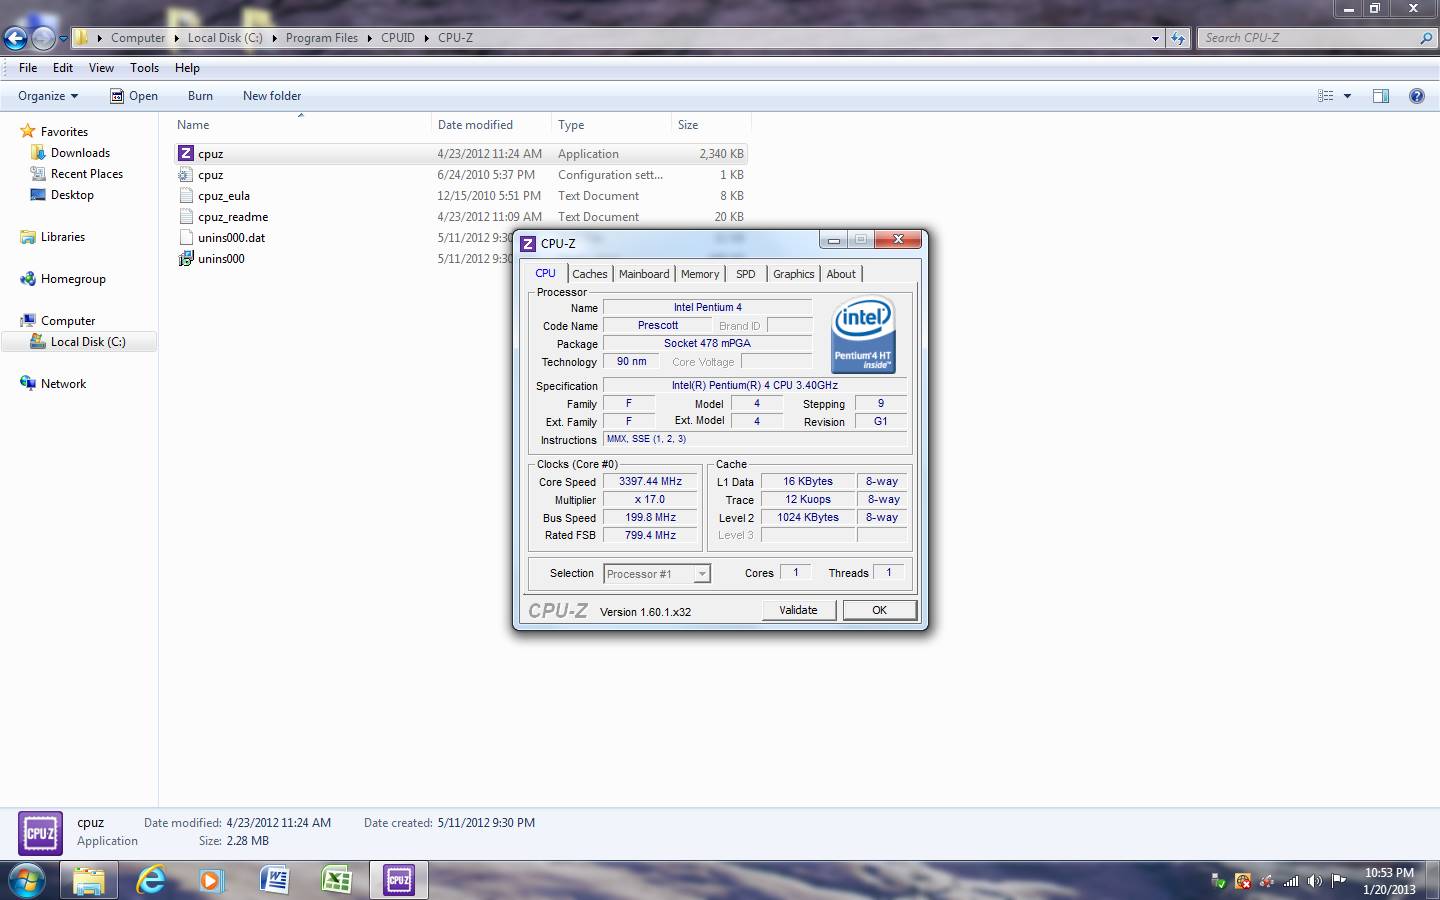1440x900 pixels.
Task: Click the Explorer help question mark icon
Action: coord(1417,96)
